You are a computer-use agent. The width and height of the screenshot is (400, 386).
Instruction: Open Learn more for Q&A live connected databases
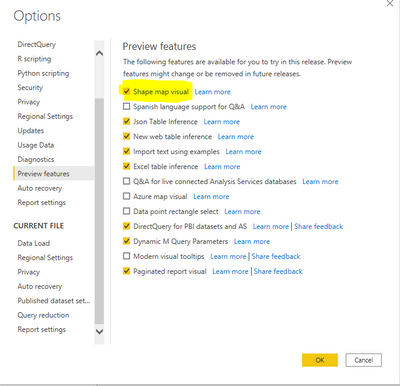tap(320, 182)
